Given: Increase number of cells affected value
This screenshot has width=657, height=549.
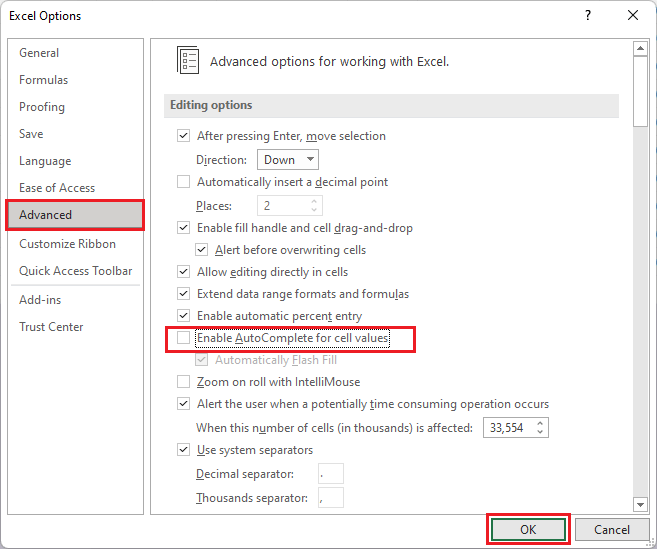Looking at the screenshot, I should (540, 424).
